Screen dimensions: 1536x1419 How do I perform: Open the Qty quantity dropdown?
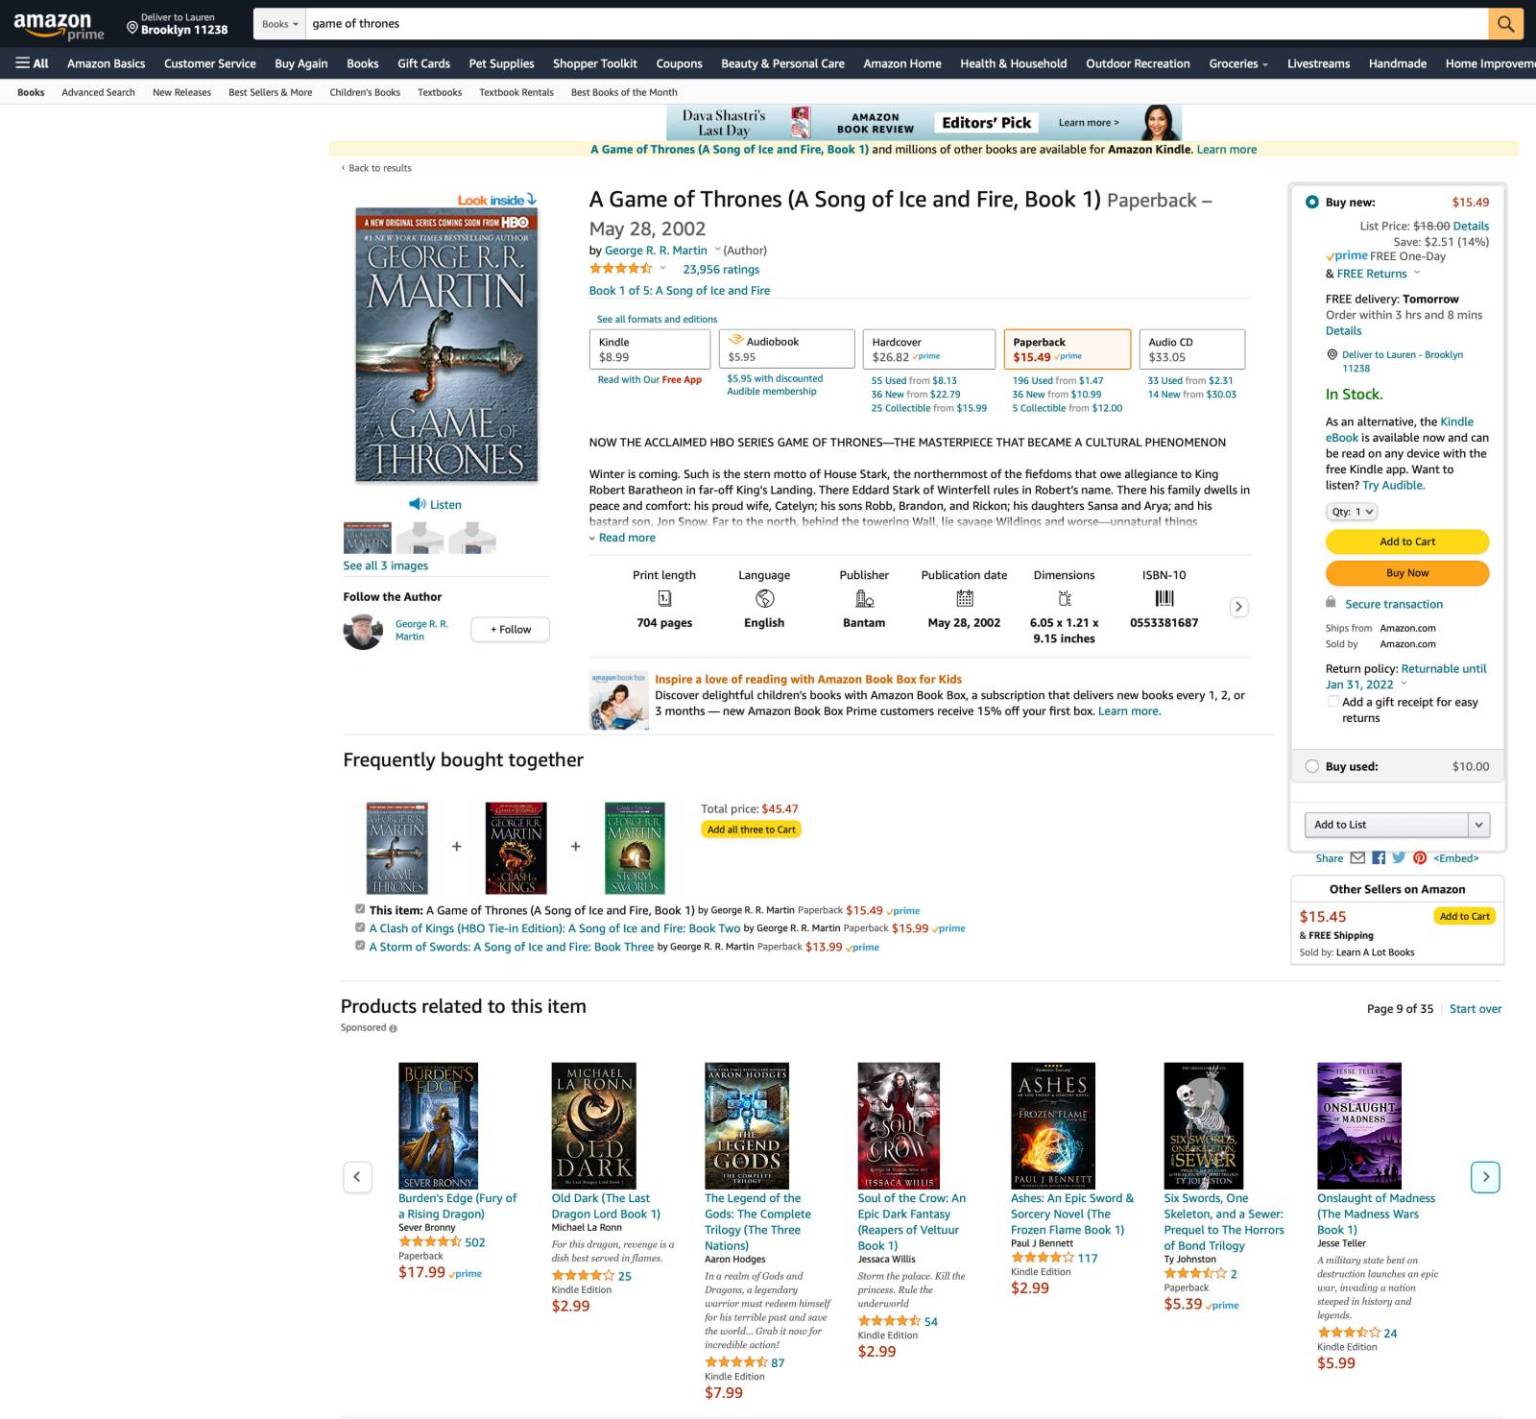[1351, 511]
